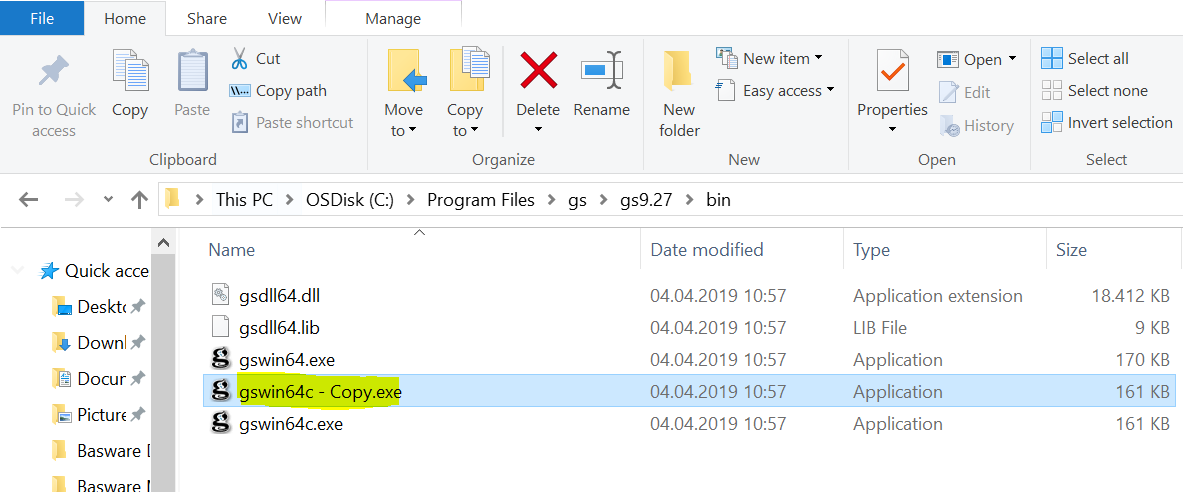The width and height of the screenshot is (1183, 492).
Task: Open the File menu
Action: pyautogui.click(x=42, y=18)
